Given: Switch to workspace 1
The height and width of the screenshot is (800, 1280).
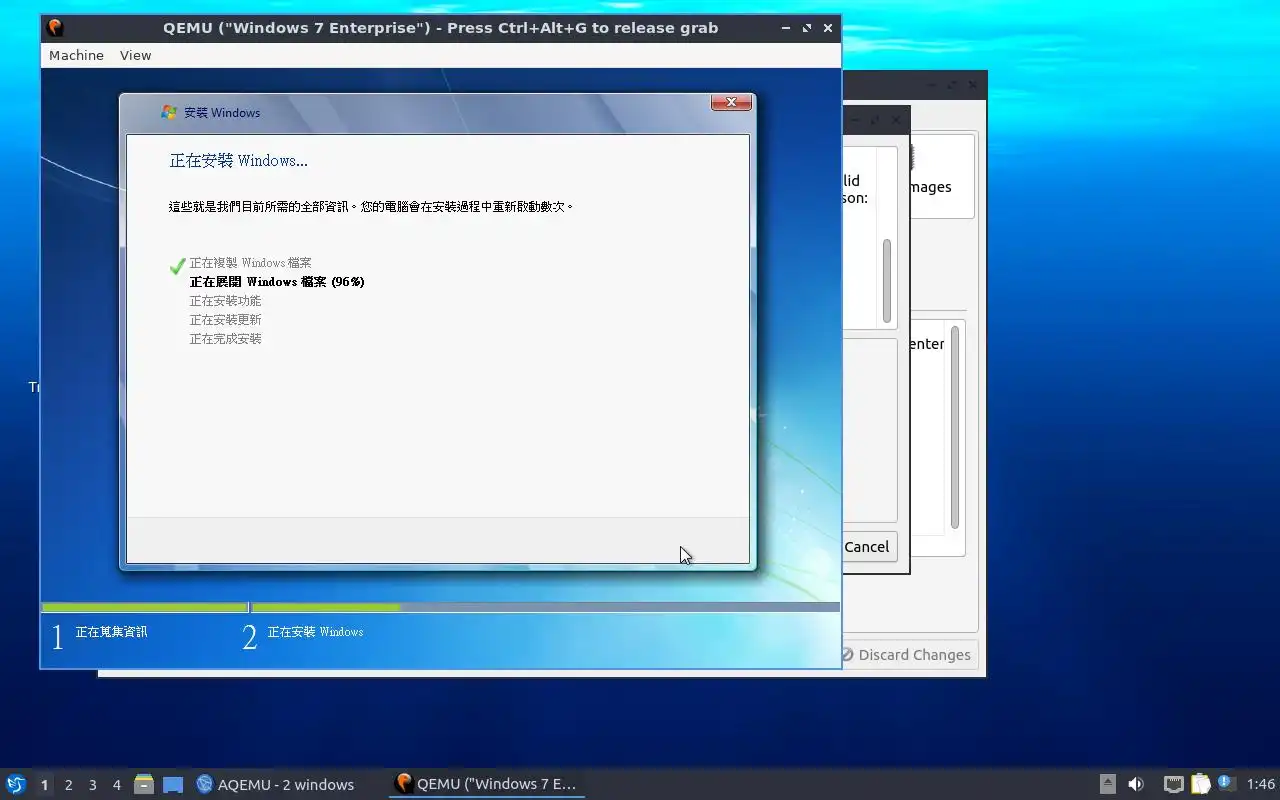Looking at the screenshot, I should tap(44, 785).
